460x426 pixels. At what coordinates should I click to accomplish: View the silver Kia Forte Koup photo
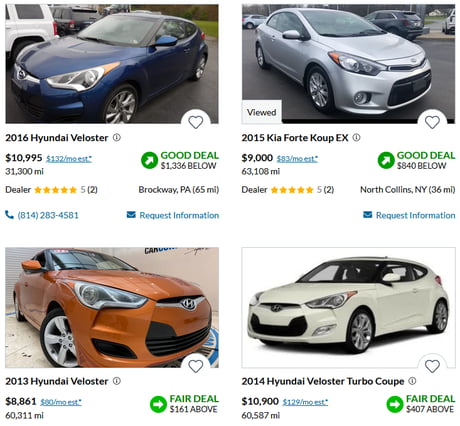tap(348, 64)
